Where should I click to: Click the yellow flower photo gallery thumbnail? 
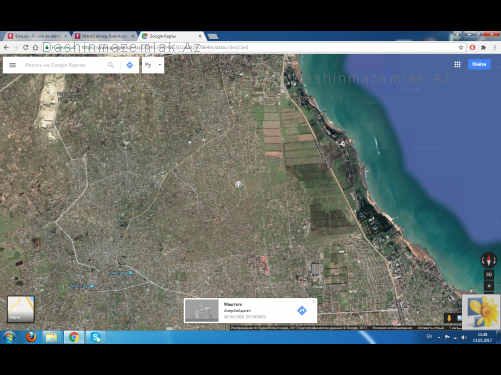[x=481, y=312]
